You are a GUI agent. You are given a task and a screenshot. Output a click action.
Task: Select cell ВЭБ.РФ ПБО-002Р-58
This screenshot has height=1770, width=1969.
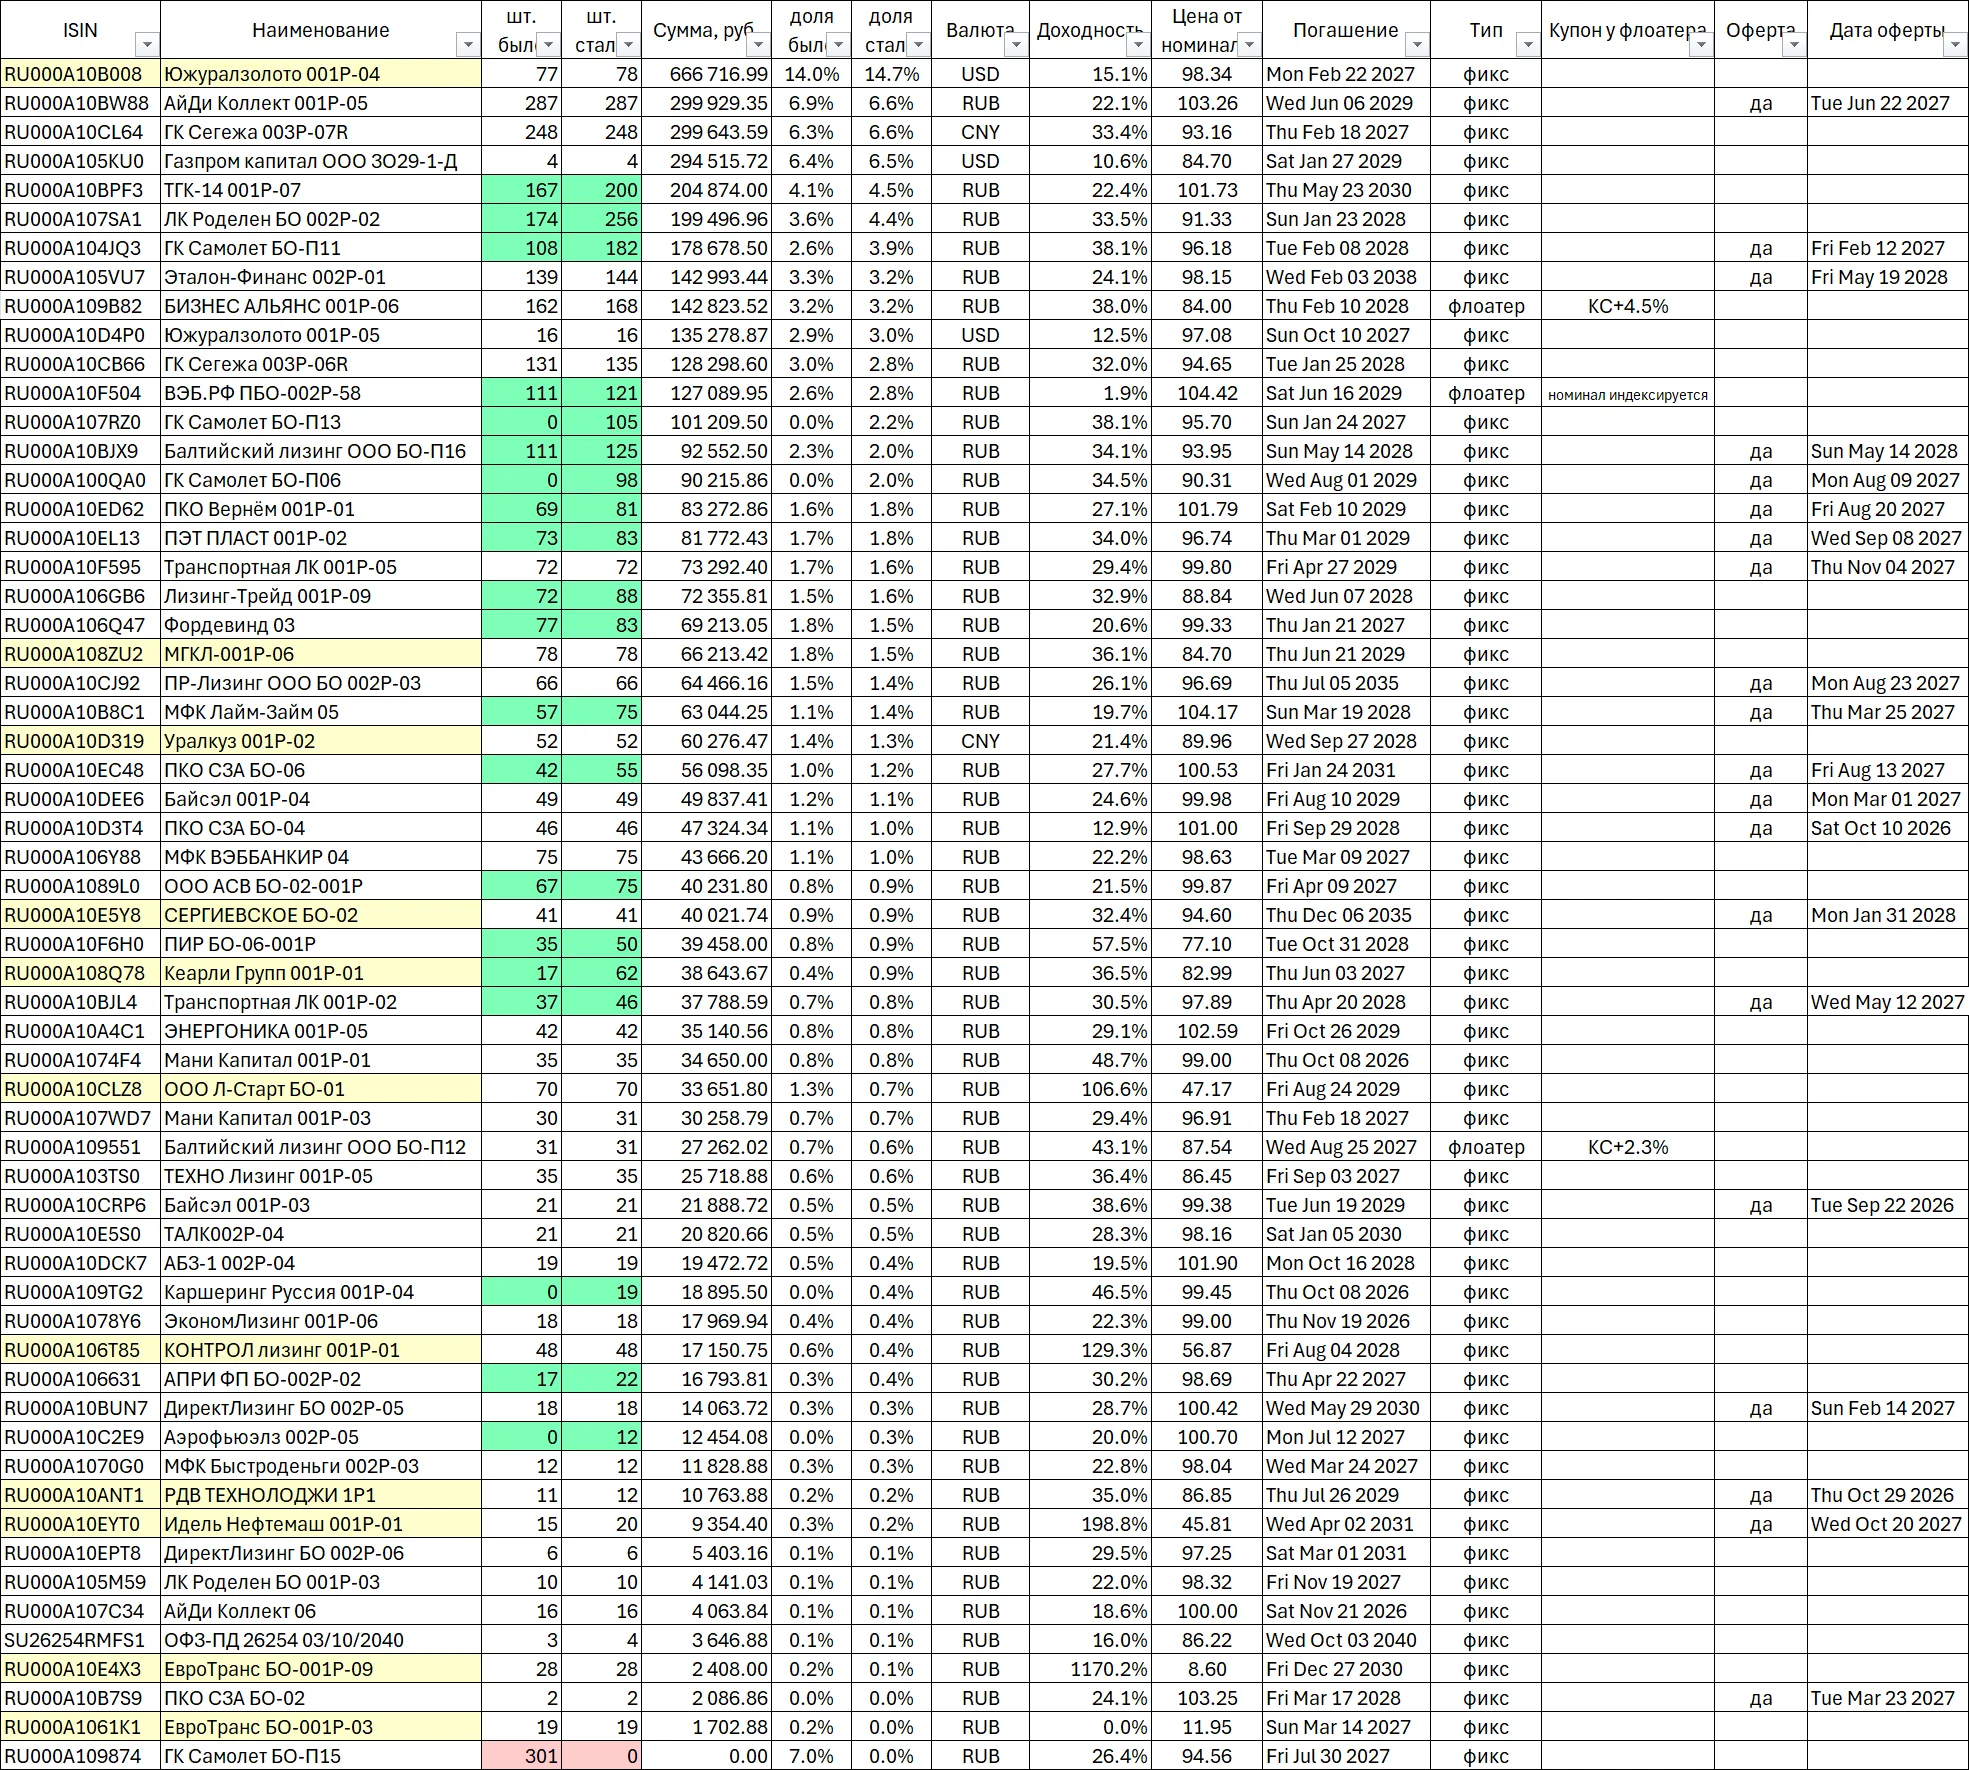(x=321, y=393)
